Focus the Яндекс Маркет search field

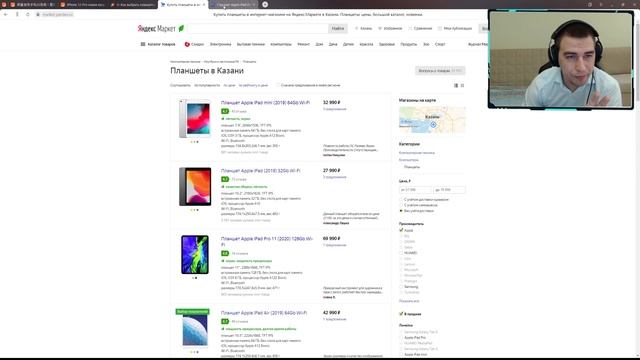pos(258,29)
